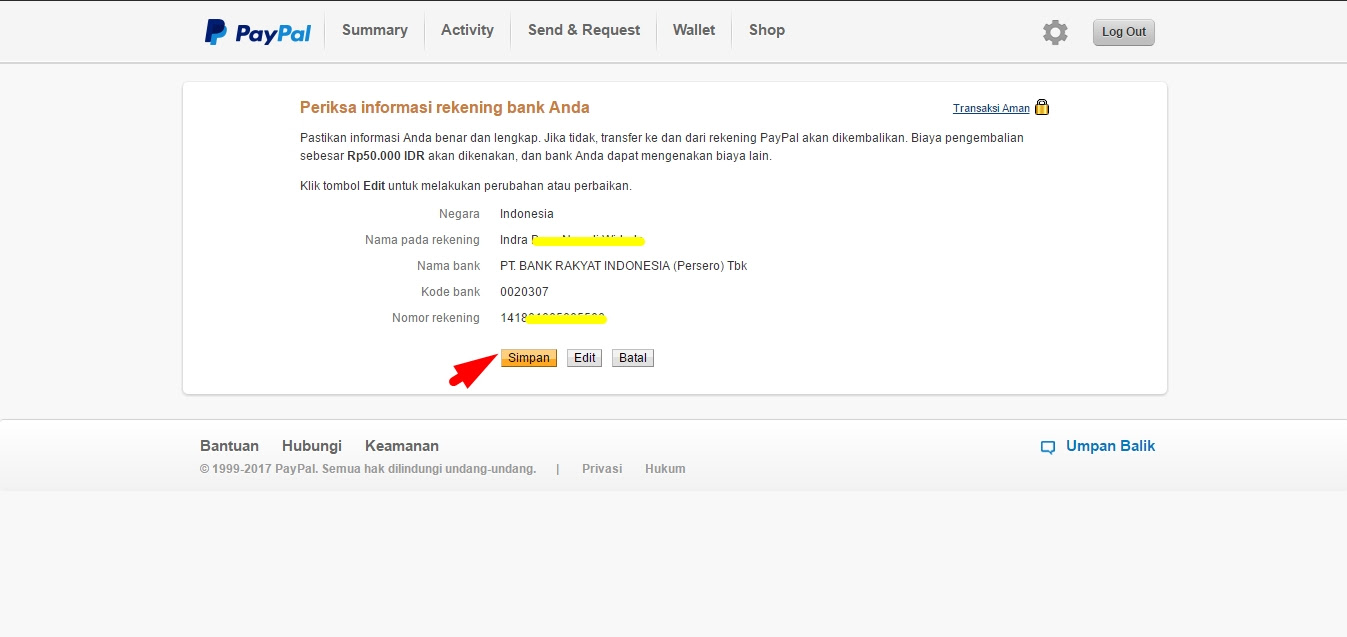The width and height of the screenshot is (1347, 637).
Task: Open the Transaksi Aman link
Action: click(991, 108)
